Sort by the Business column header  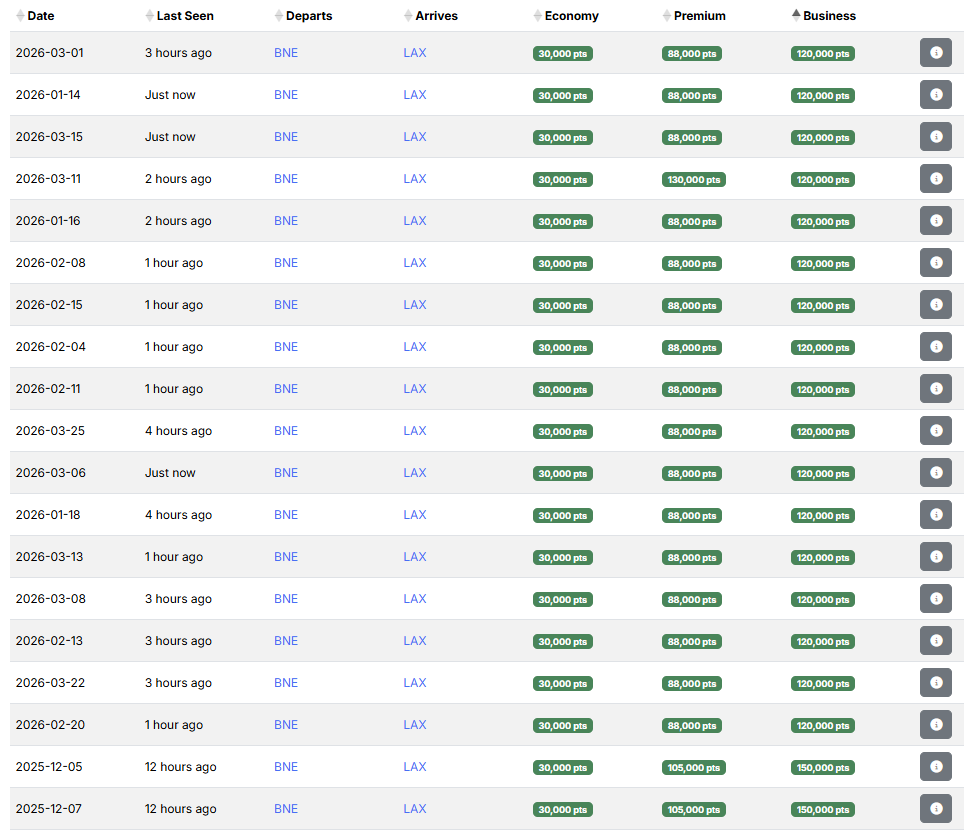pos(829,16)
